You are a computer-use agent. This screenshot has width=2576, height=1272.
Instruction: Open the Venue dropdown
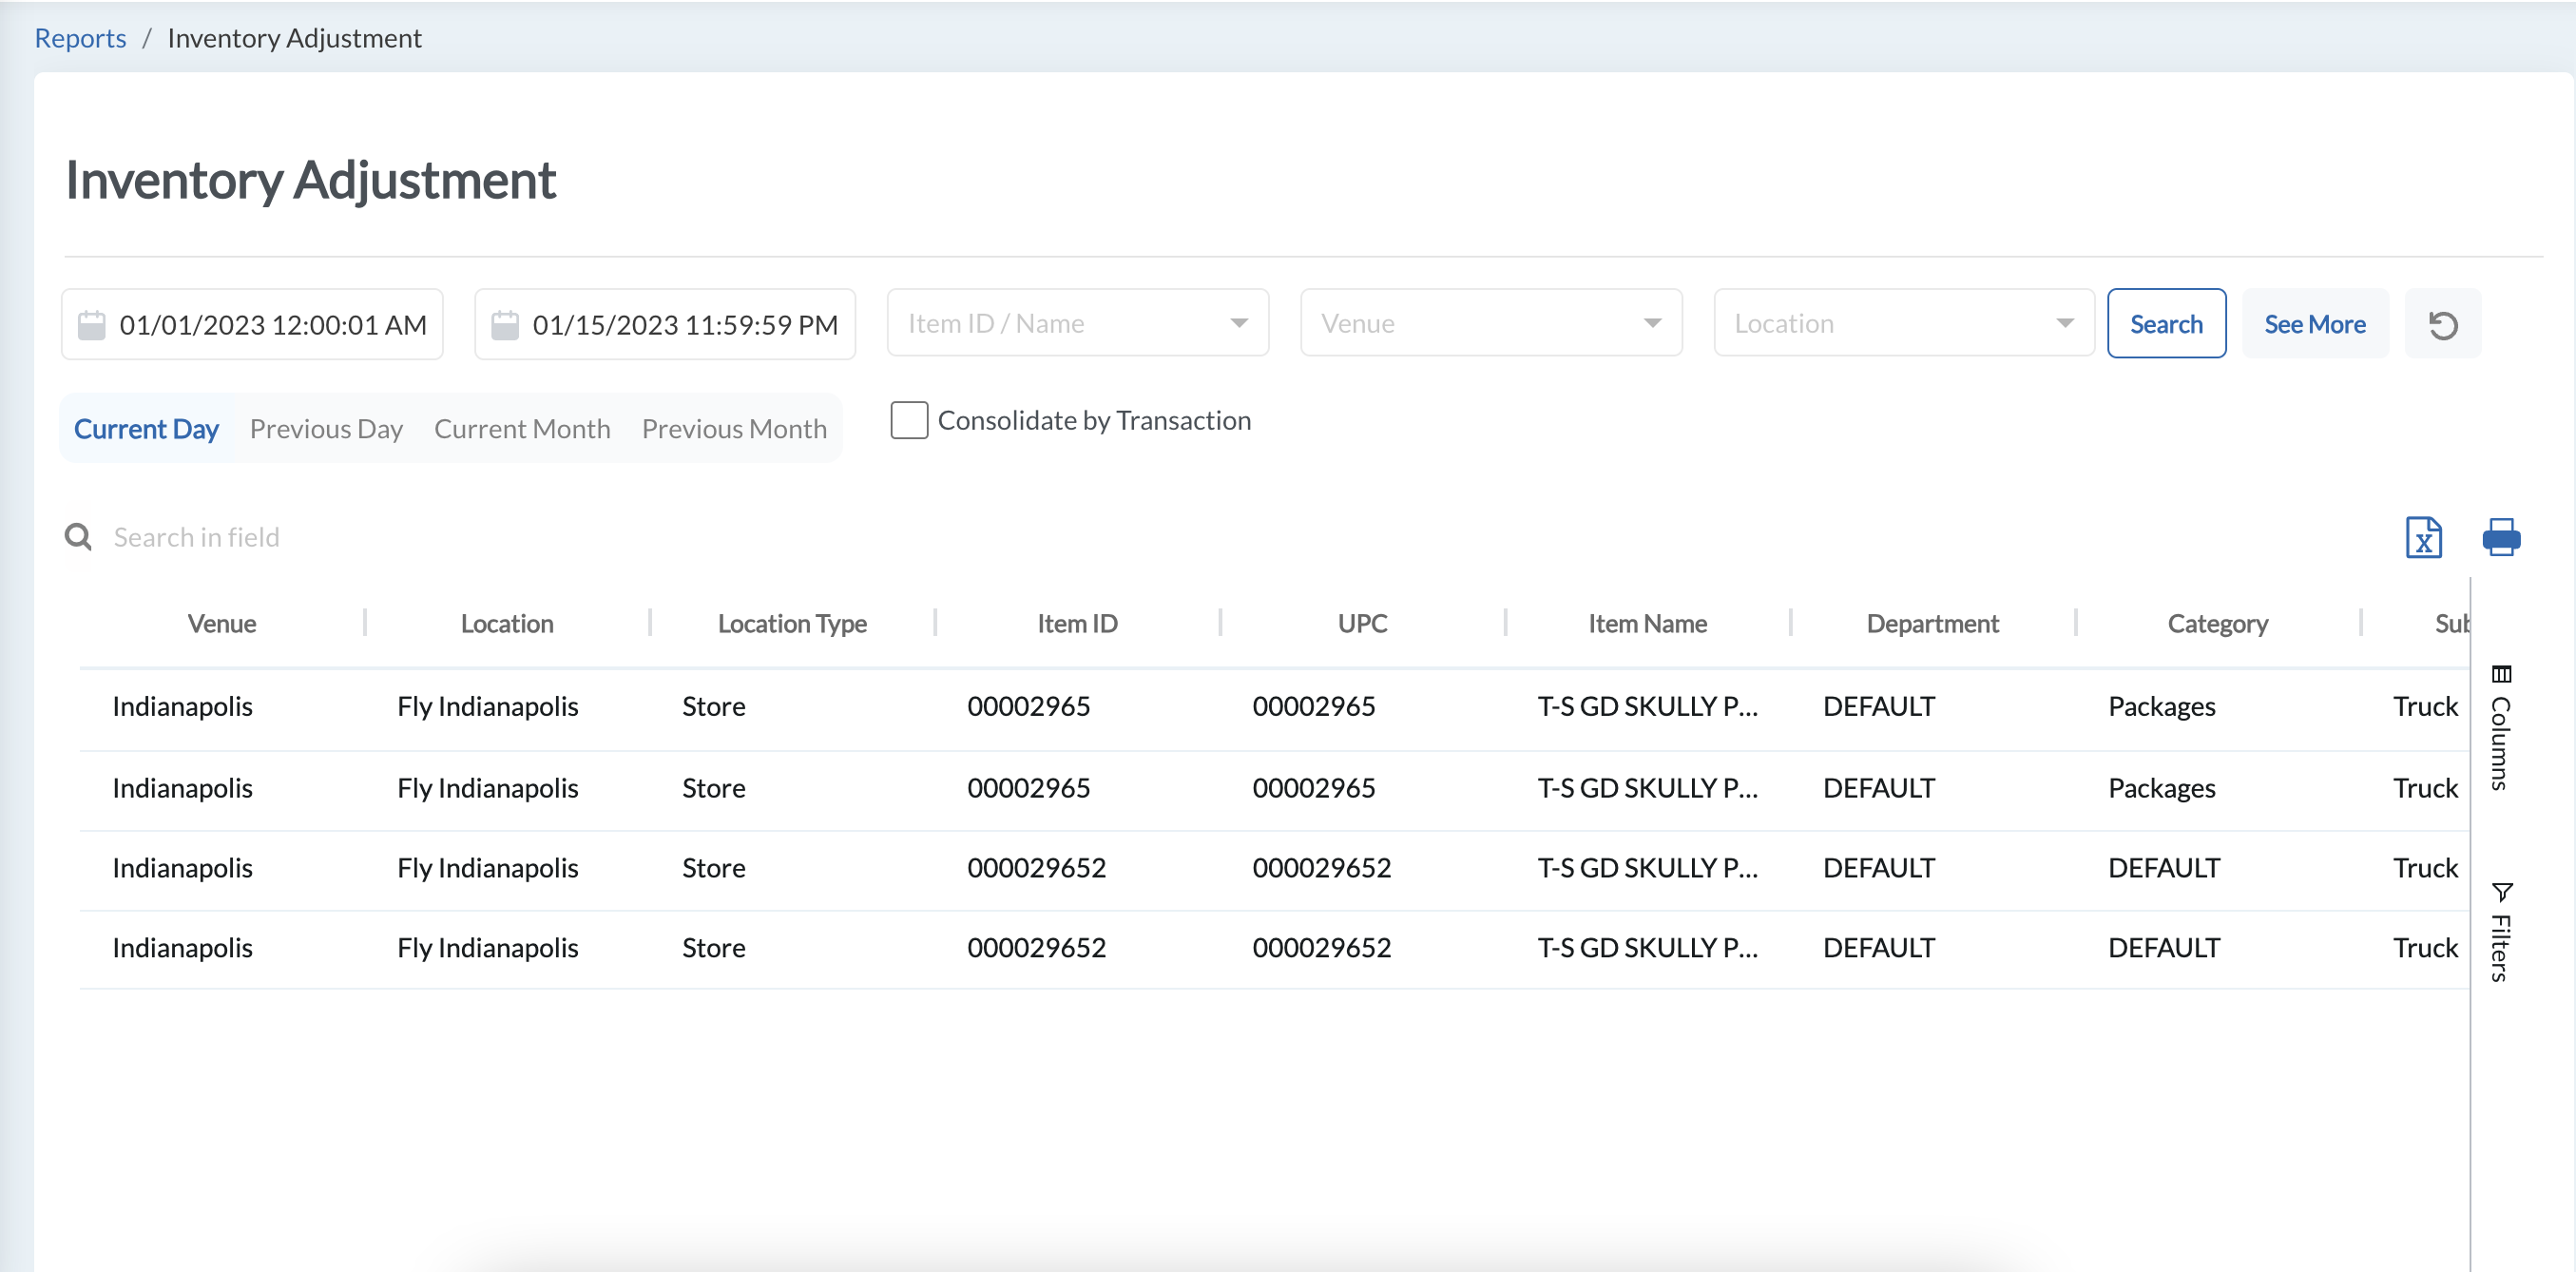[x=1651, y=322]
